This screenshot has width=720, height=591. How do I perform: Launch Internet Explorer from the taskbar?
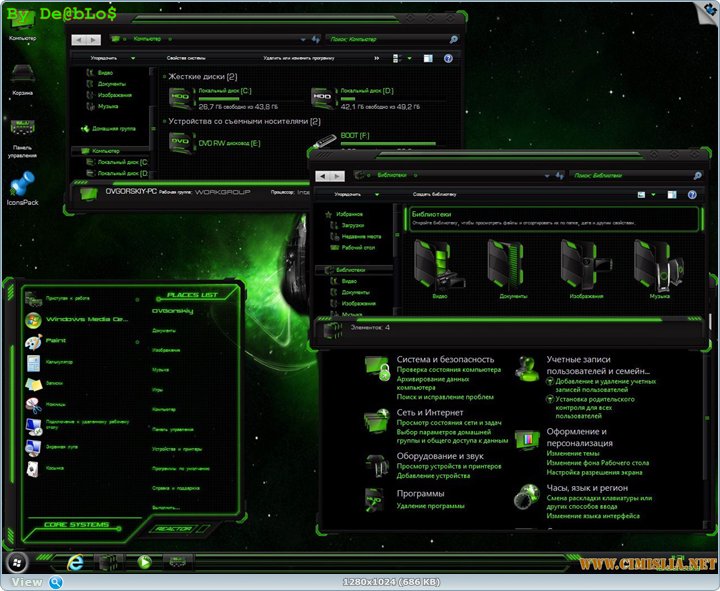(75, 562)
